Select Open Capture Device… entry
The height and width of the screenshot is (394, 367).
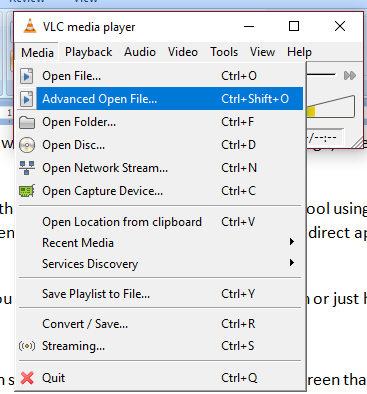pos(161,191)
